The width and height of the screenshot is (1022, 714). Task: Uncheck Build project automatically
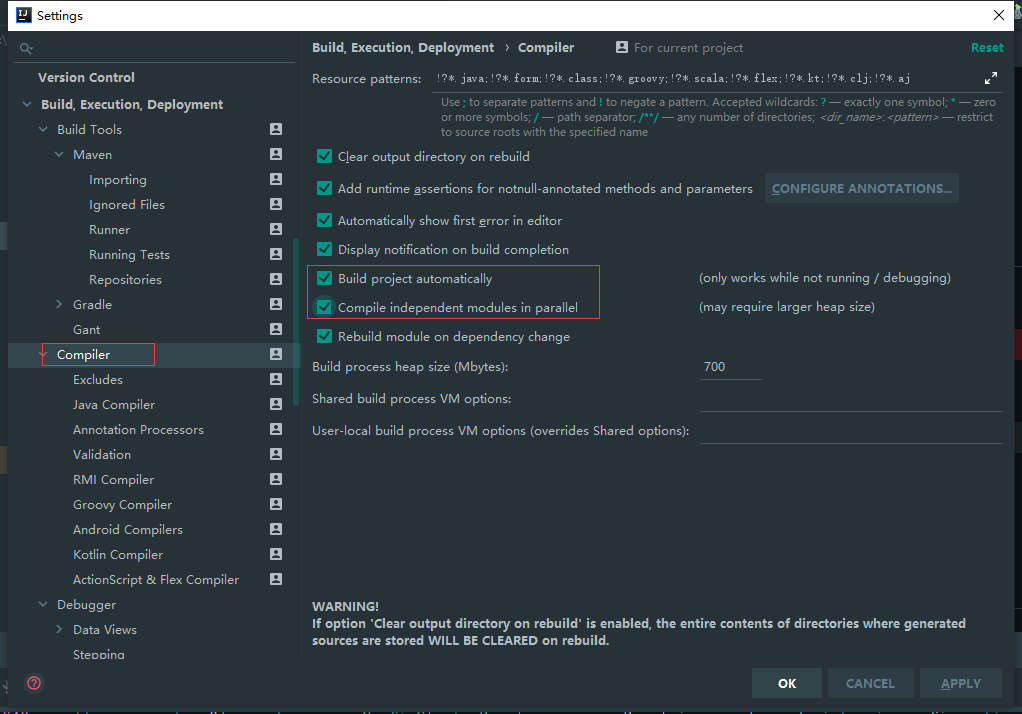tap(324, 278)
